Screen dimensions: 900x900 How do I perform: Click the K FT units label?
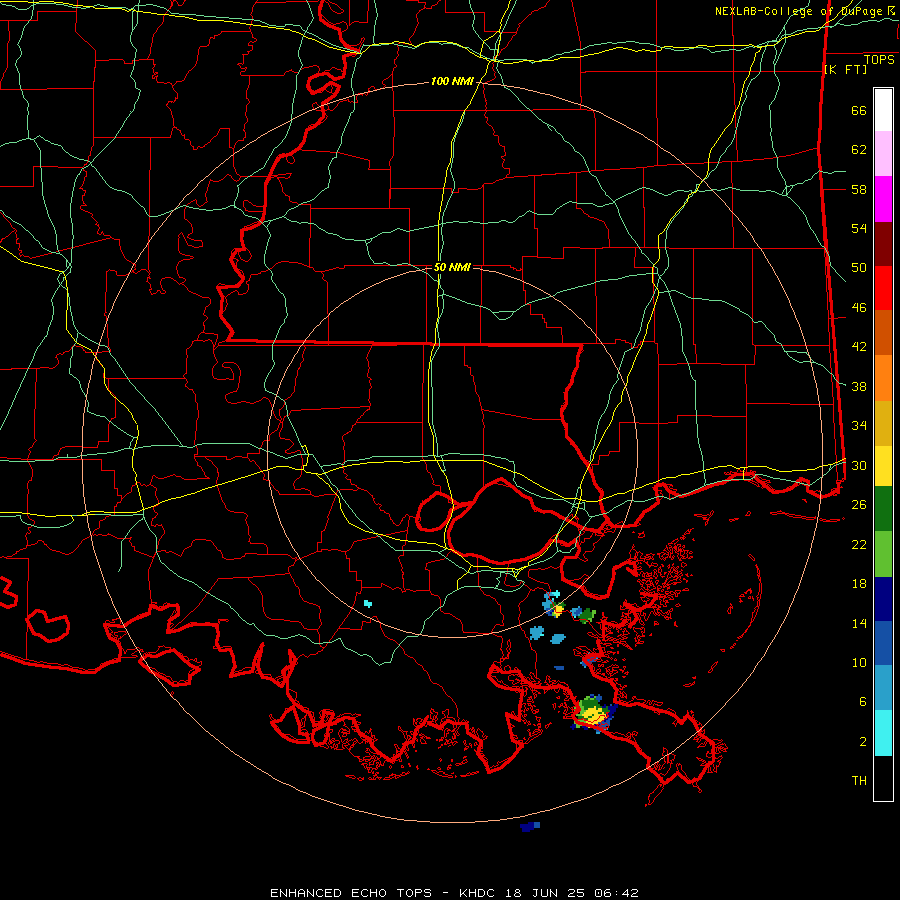coord(845,70)
